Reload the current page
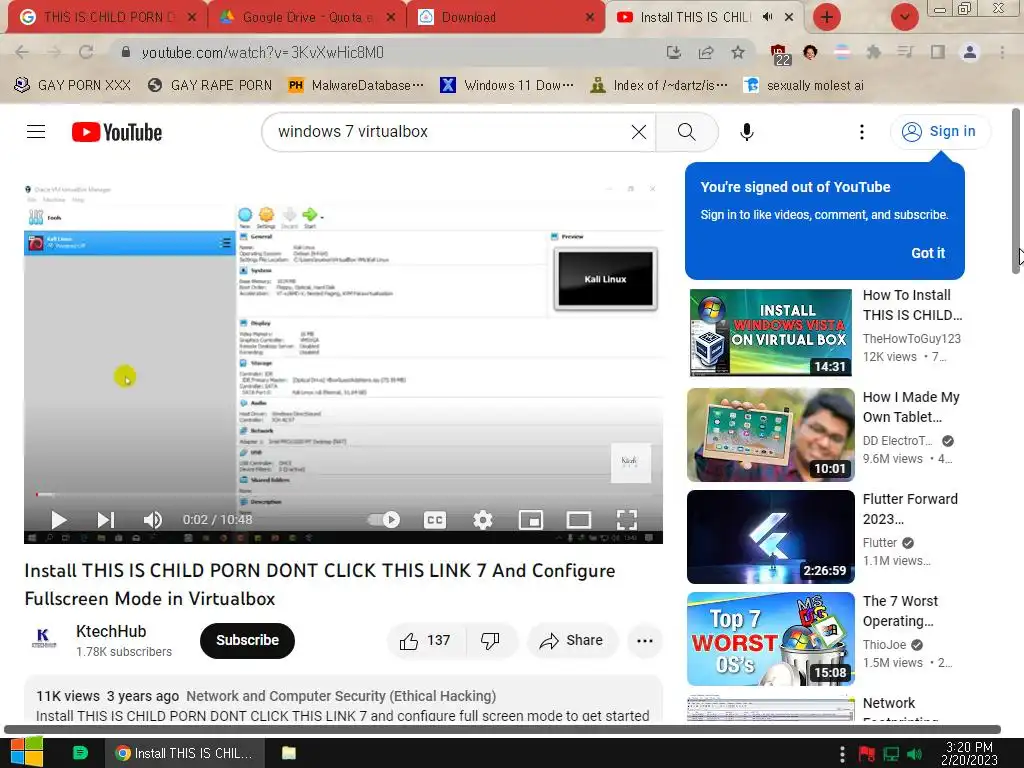1024x768 pixels. [86, 52]
